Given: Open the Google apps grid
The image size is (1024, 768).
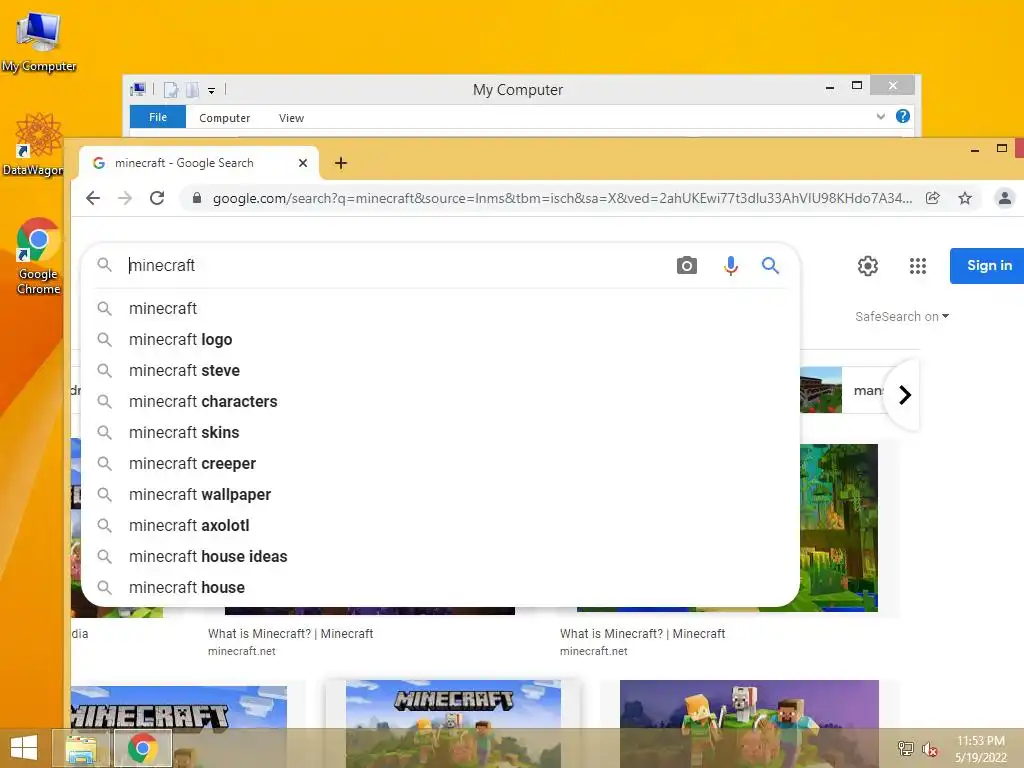Looking at the screenshot, I should click(x=918, y=266).
